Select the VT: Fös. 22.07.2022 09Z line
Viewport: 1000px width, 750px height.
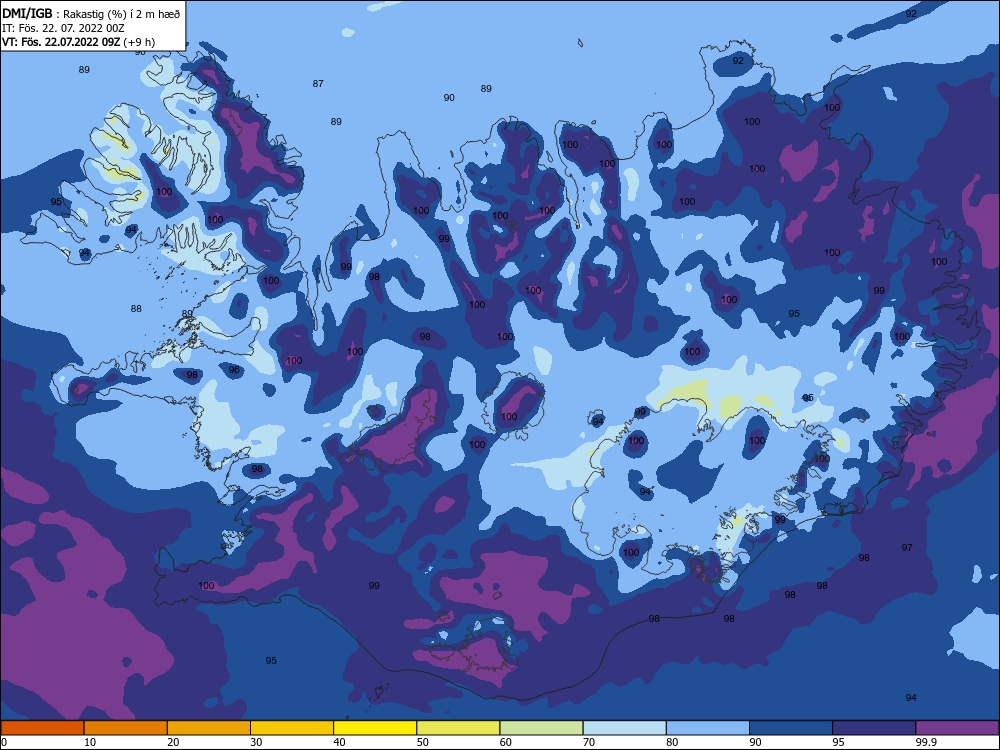[x=78, y=42]
